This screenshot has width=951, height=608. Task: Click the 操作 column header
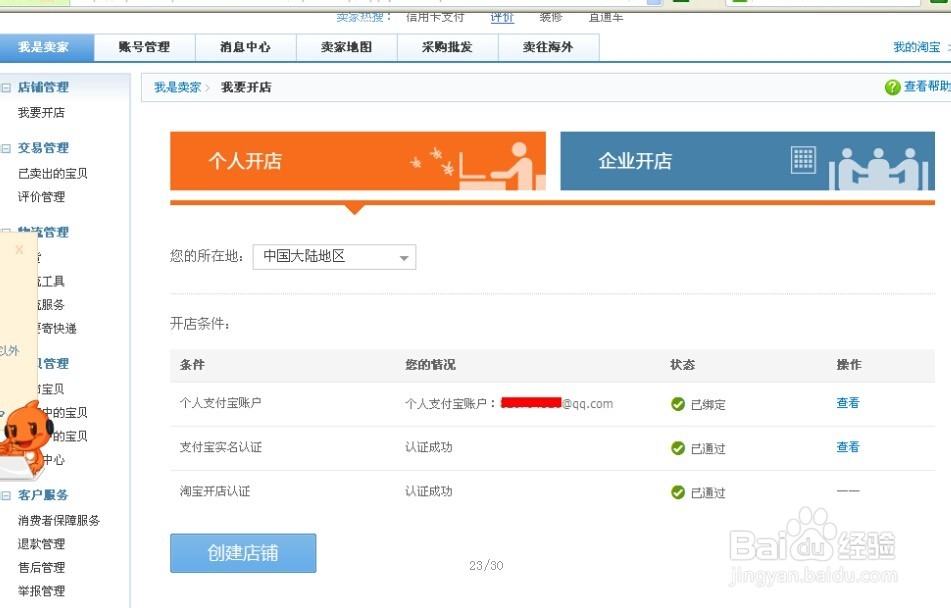pos(849,365)
